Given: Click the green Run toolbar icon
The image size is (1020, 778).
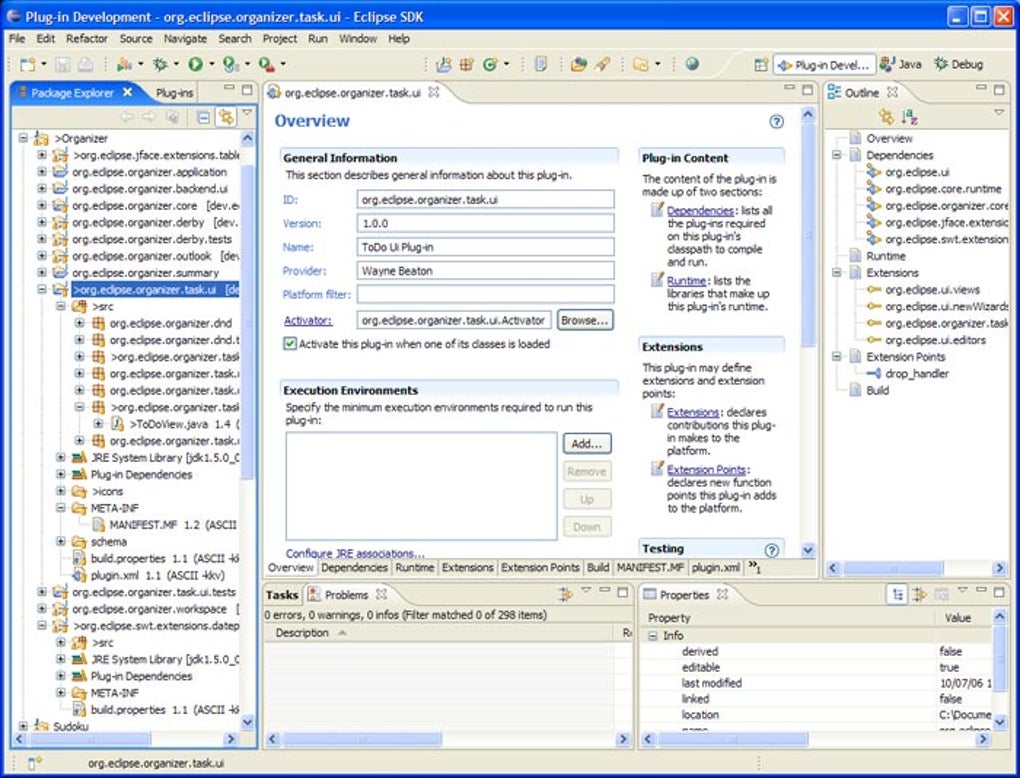Looking at the screenshot, I should 195,64.
